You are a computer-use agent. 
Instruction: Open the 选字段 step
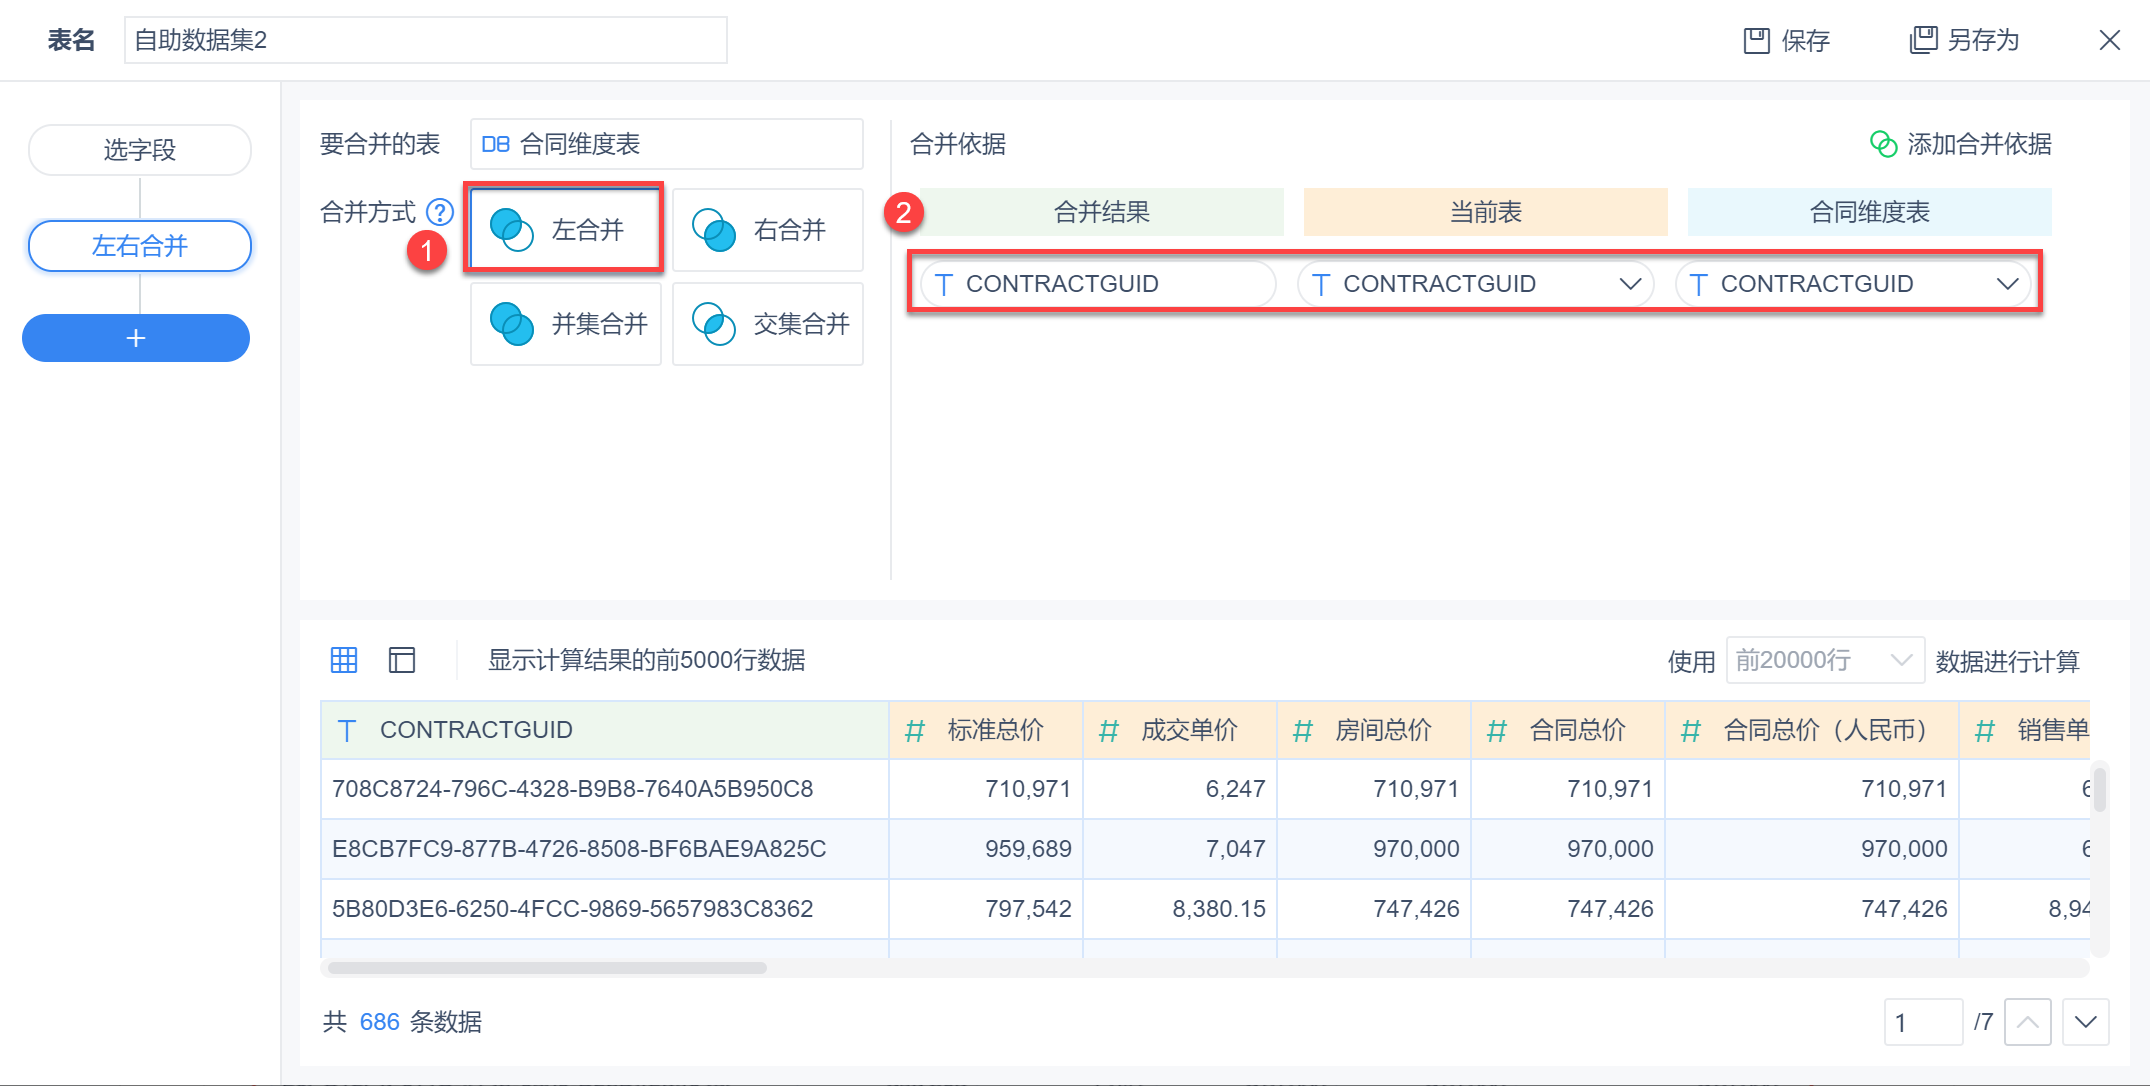click(x=140, y=150)
